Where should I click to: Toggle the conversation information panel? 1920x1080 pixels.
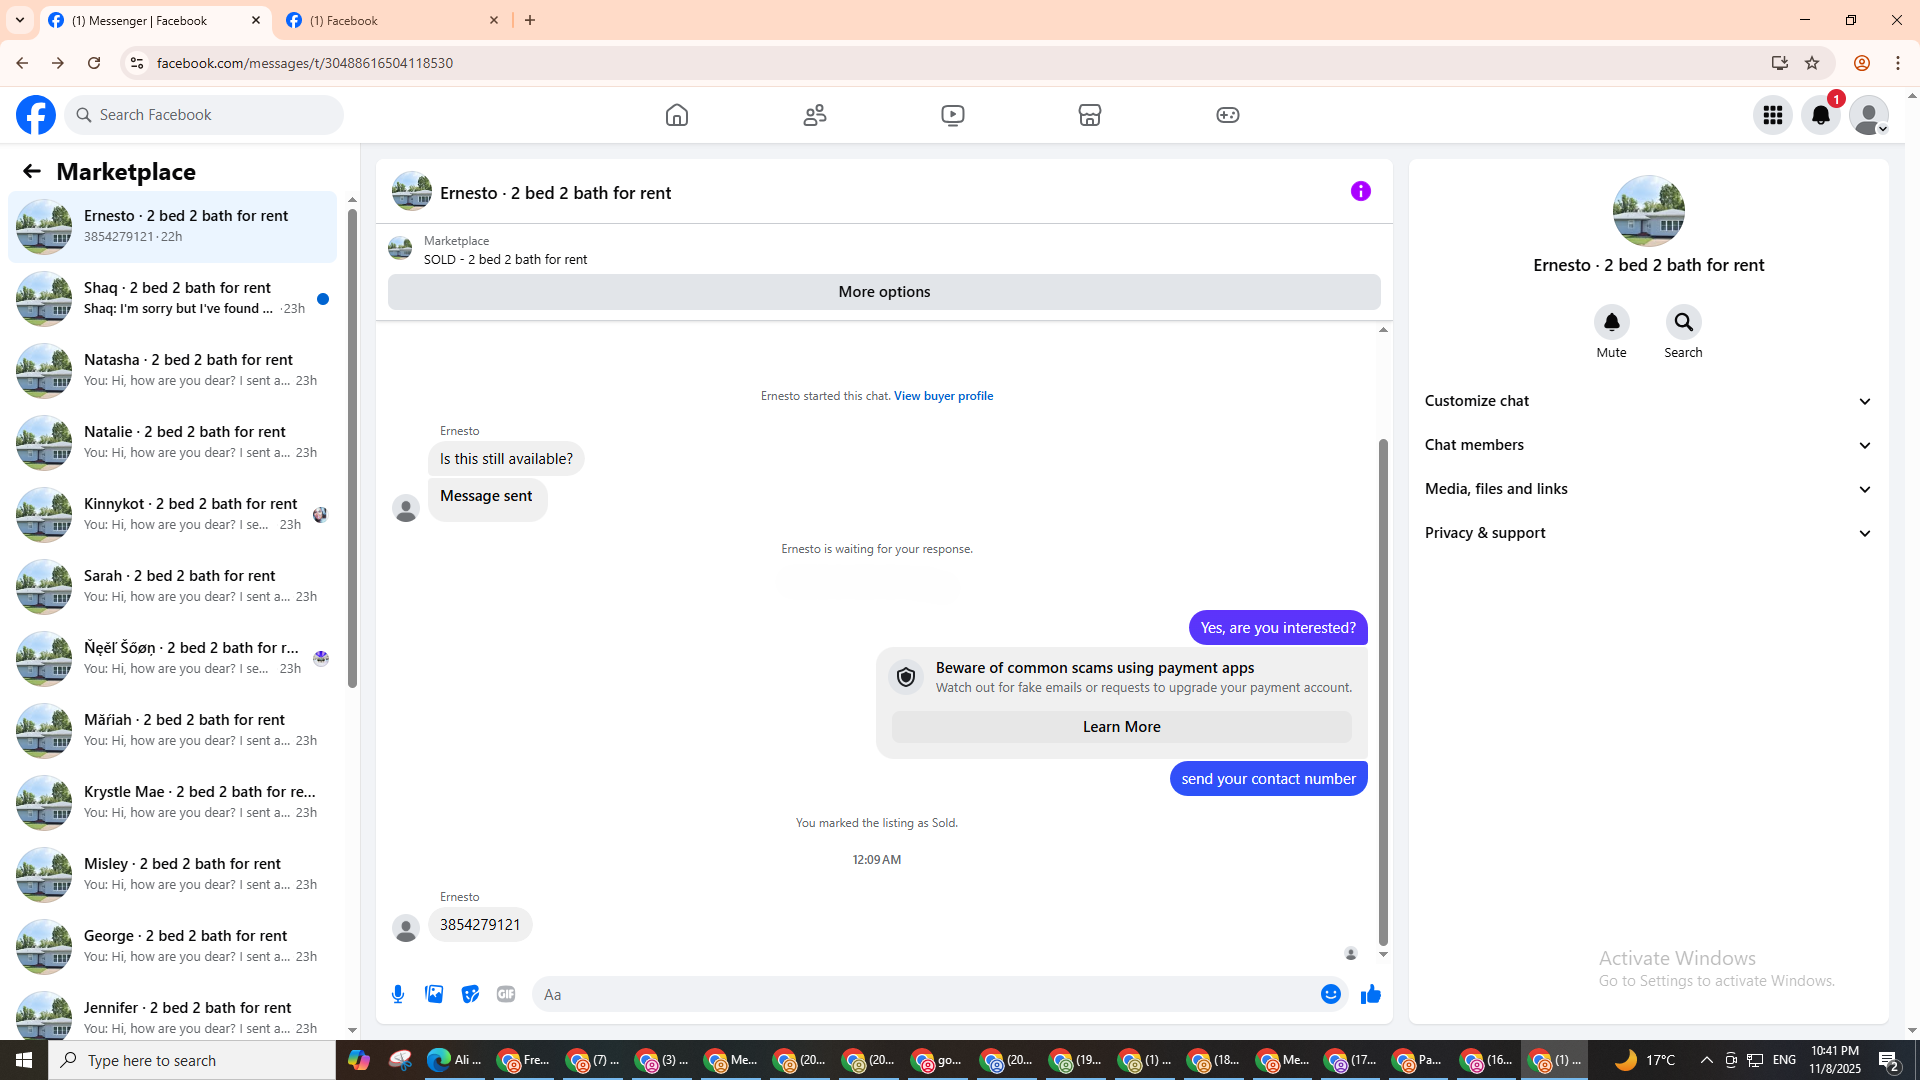click(1360, 191)
